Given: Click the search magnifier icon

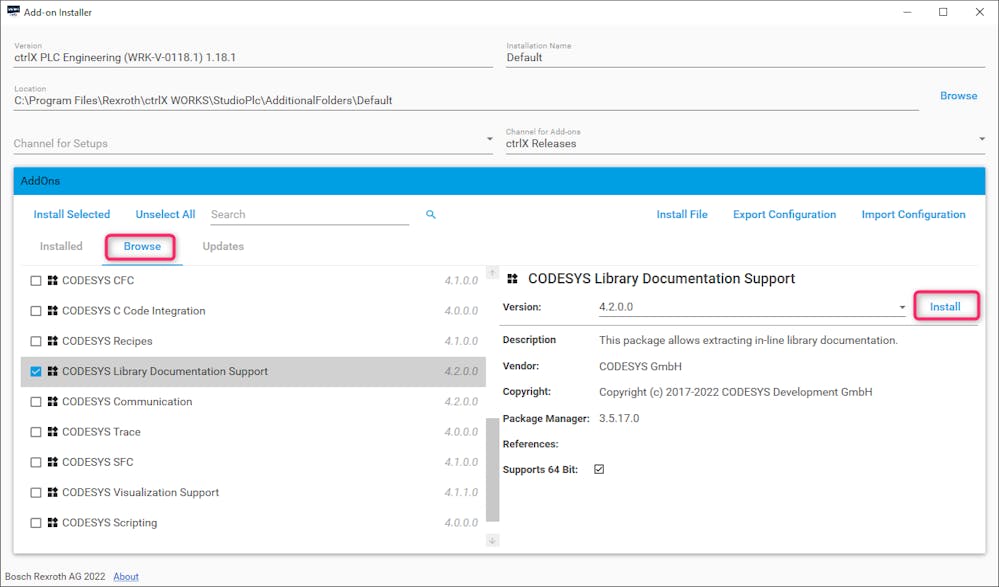Looking at the screenshot, I should [431, 214].
